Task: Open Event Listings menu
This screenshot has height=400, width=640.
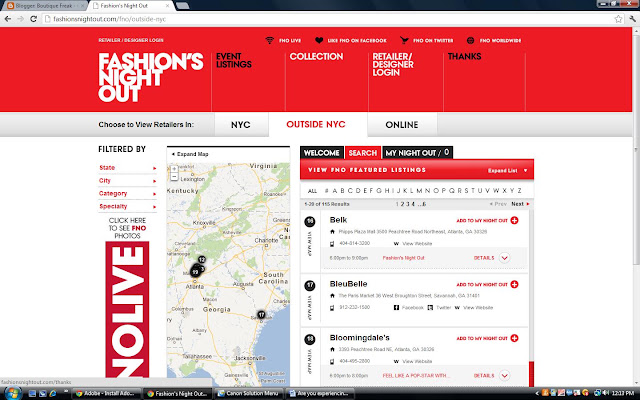Action: click(x=234, y=60)
